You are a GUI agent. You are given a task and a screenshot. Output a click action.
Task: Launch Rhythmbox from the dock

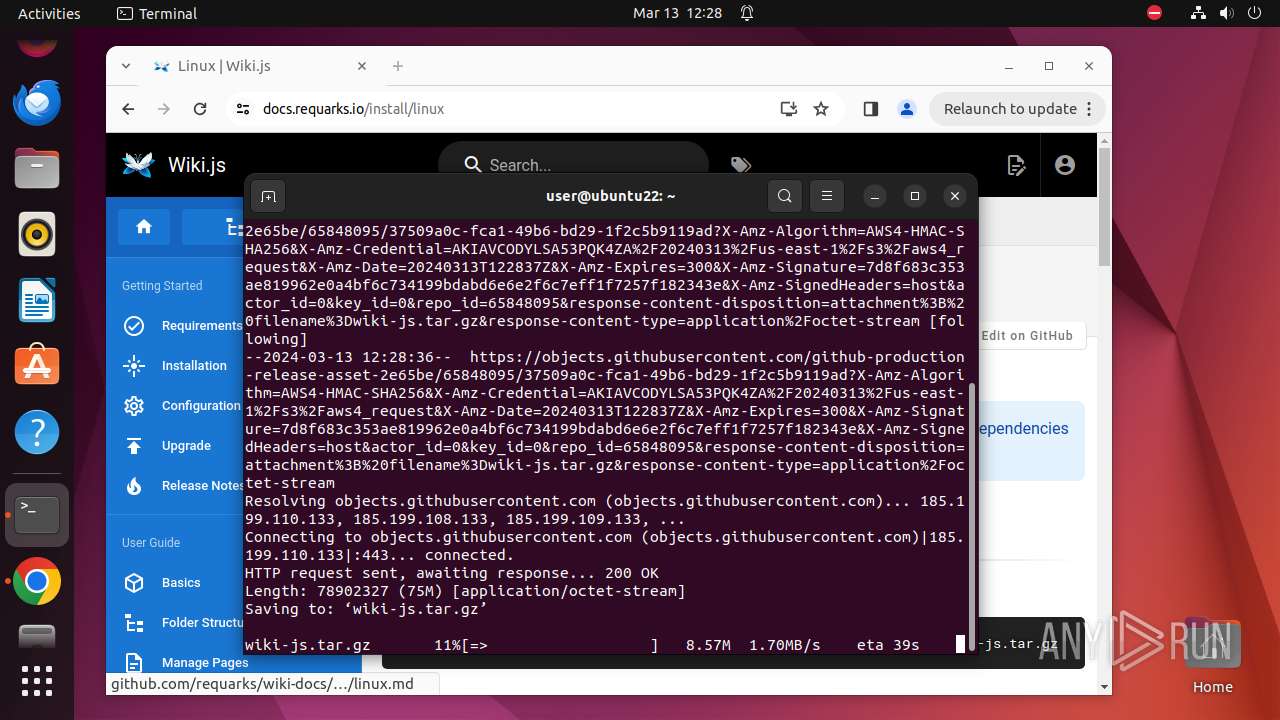(x=37, y=234)
